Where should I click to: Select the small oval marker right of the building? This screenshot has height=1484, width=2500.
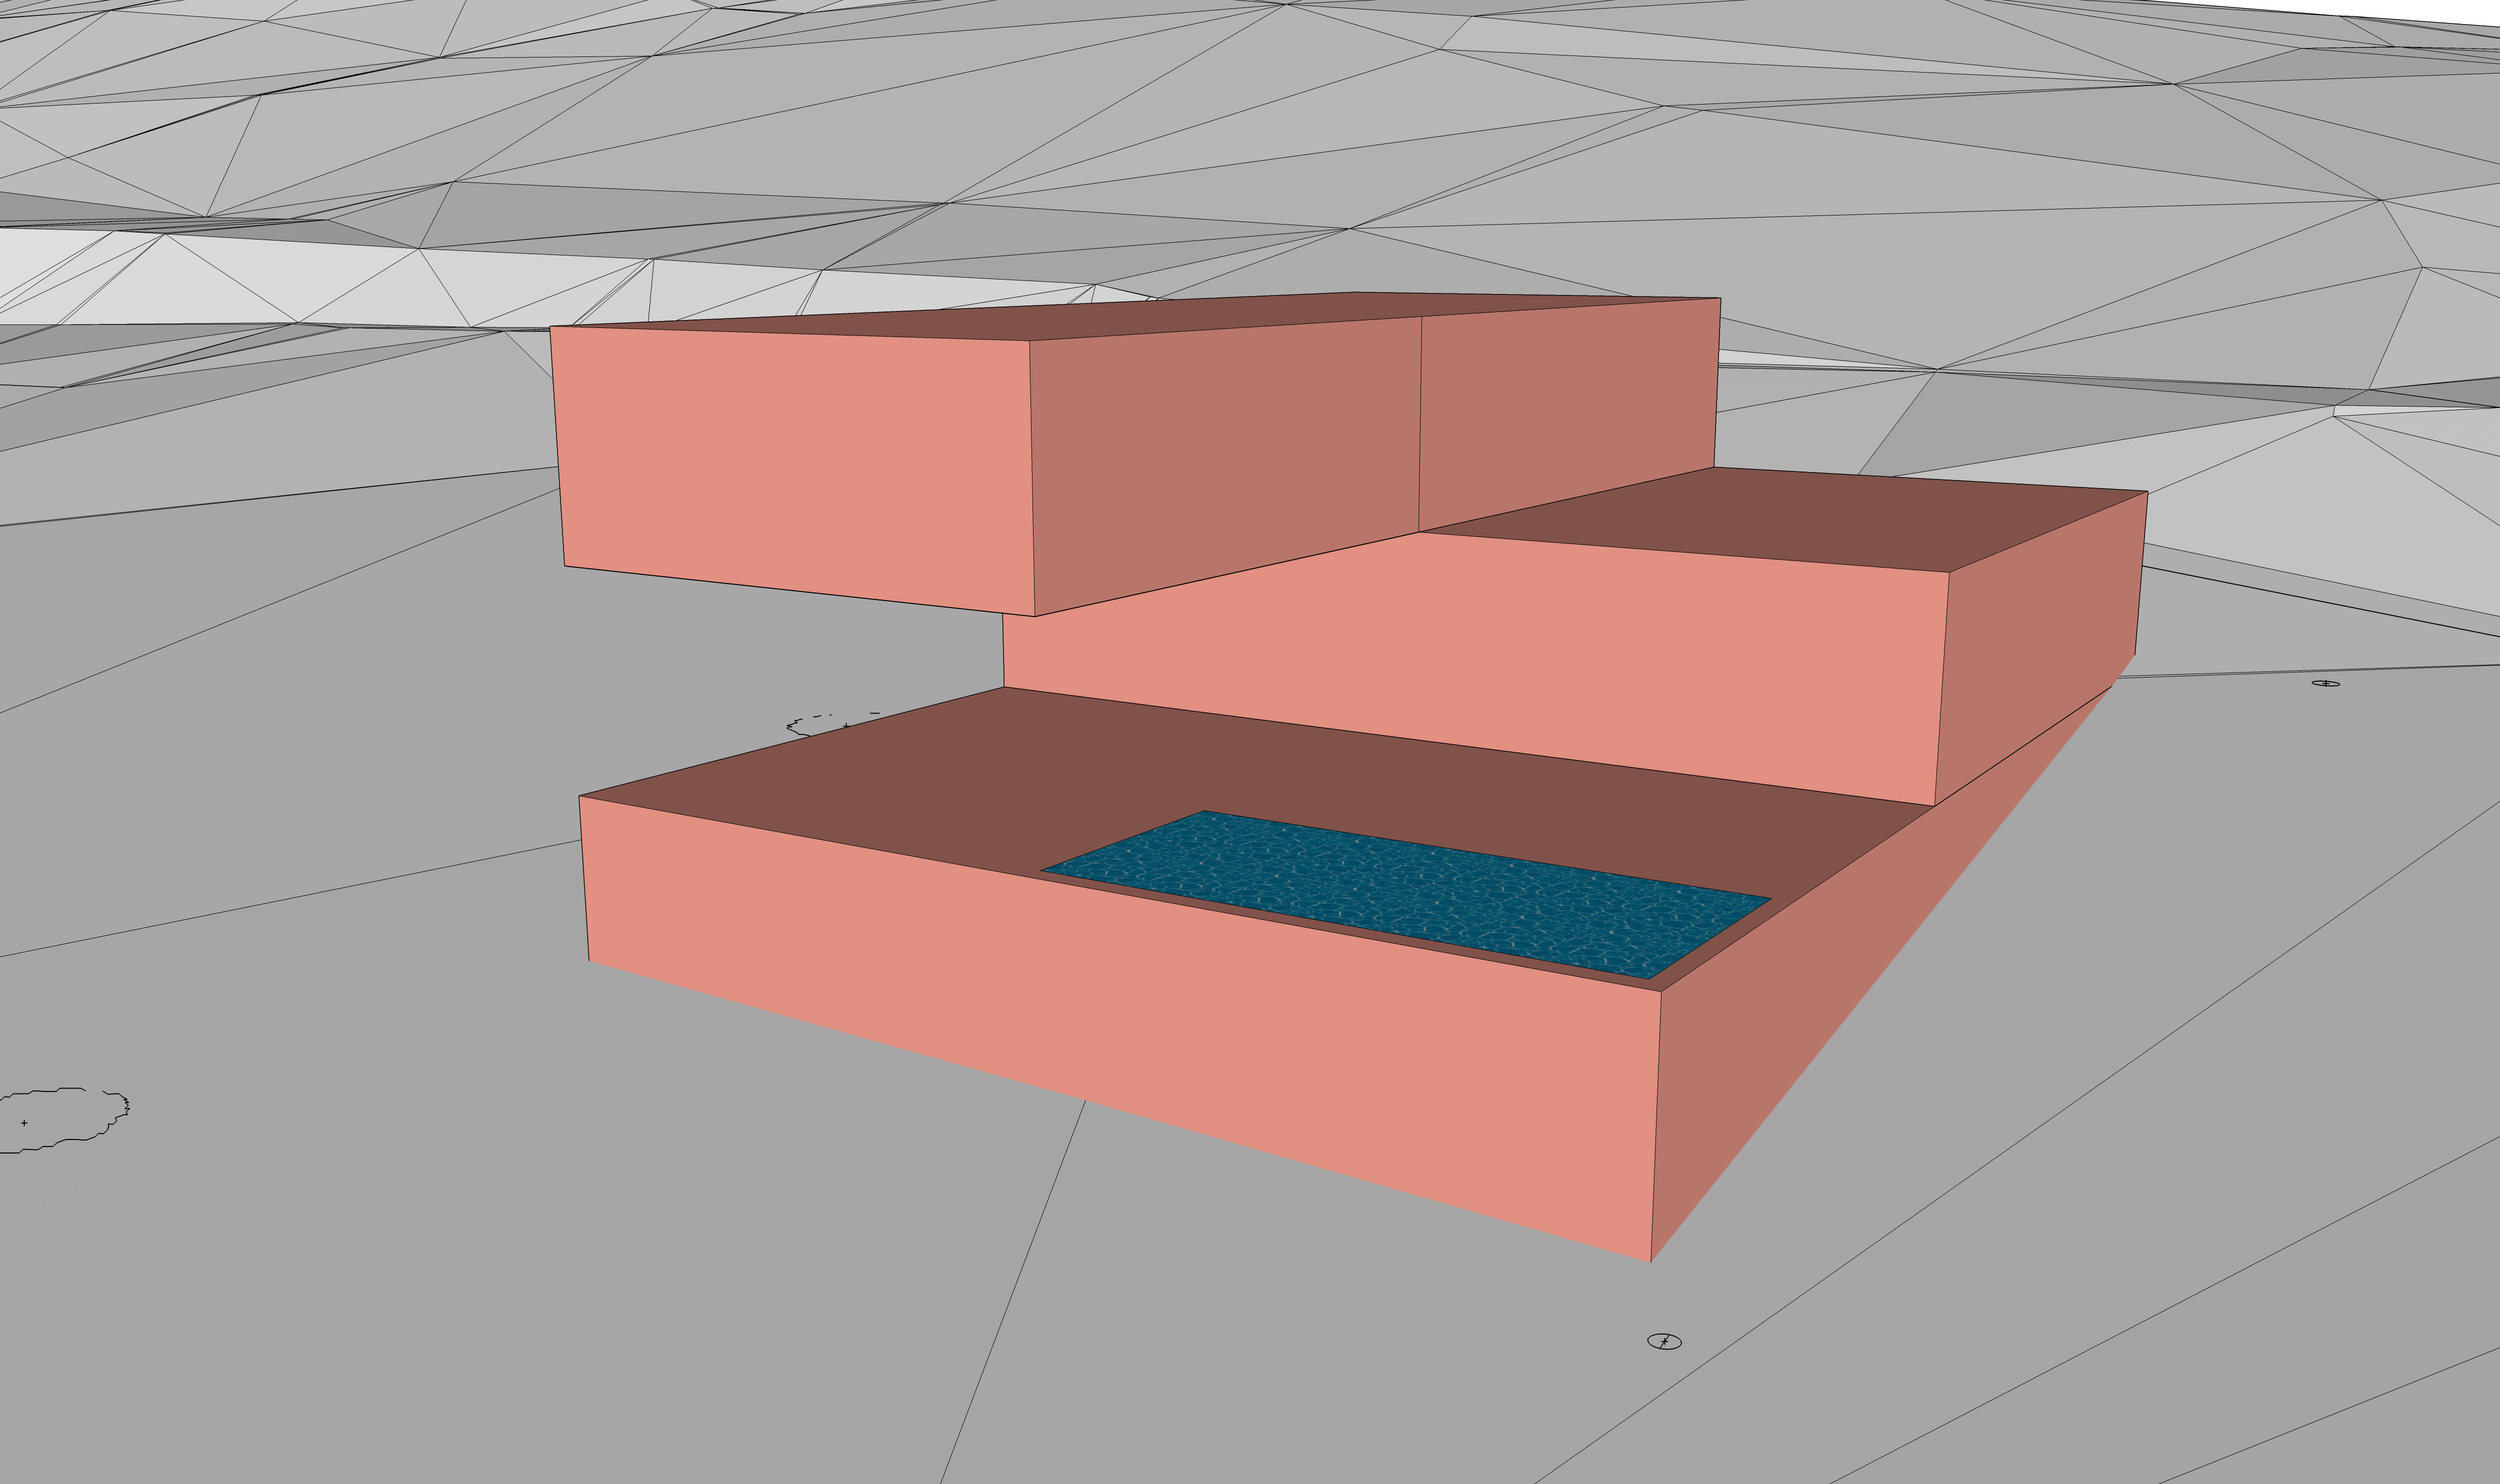pyautogui.click(x=2326, y=683)
